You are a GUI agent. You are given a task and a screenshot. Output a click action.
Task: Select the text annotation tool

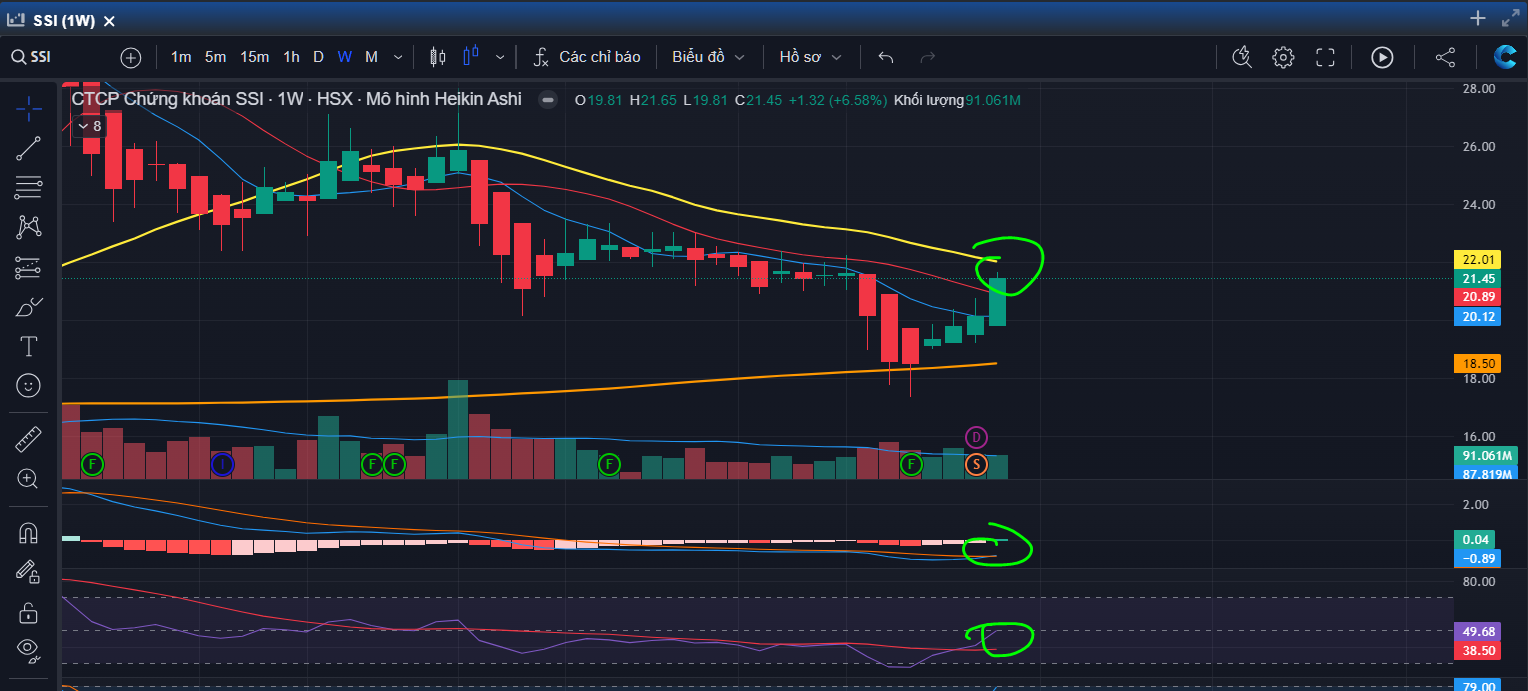pyautogui.click(x=29, y=346)
